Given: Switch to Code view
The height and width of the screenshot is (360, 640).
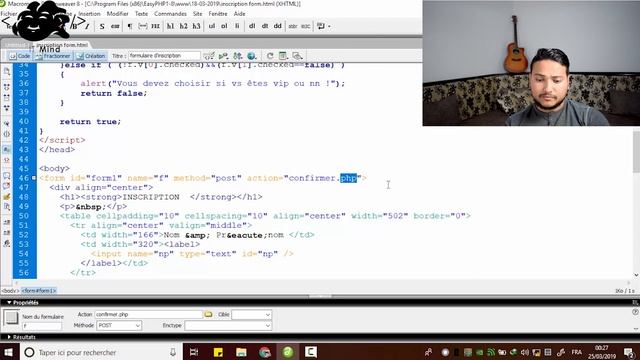Looking at the screenshot, I should [x=20, y=56].
